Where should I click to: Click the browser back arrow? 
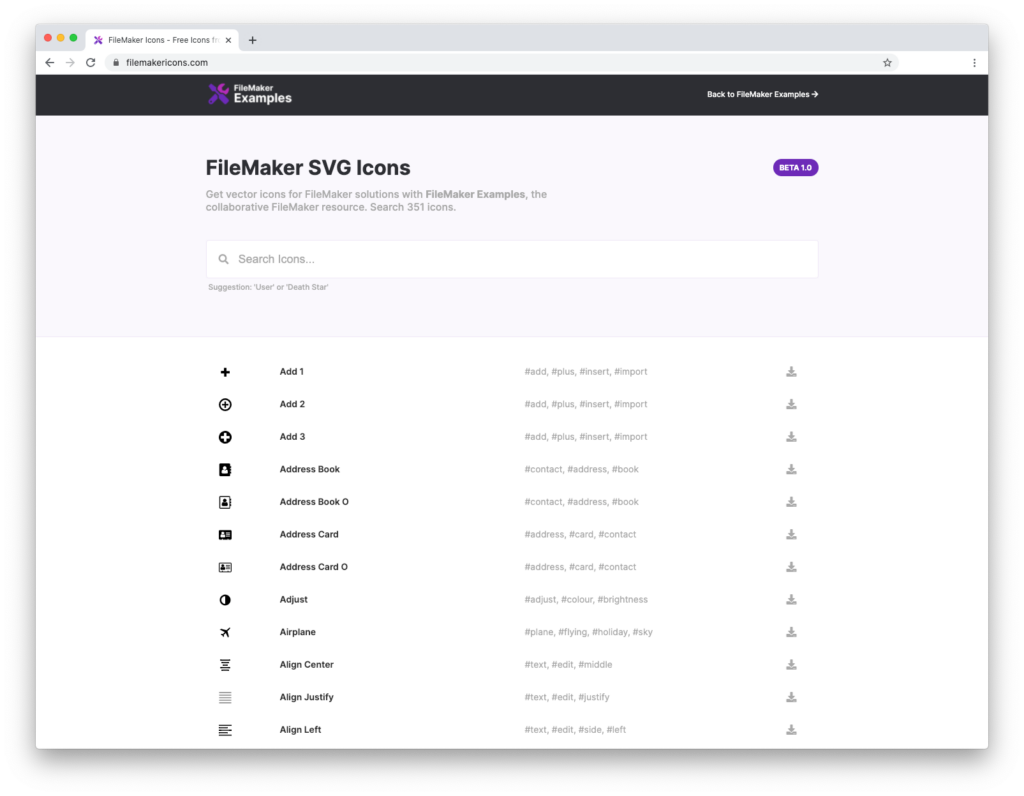point(50,63)
